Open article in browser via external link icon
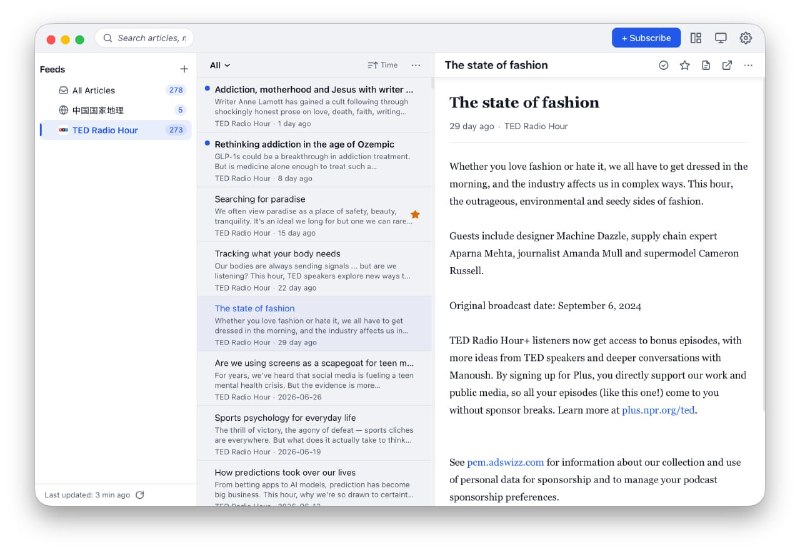 (727, 65)
